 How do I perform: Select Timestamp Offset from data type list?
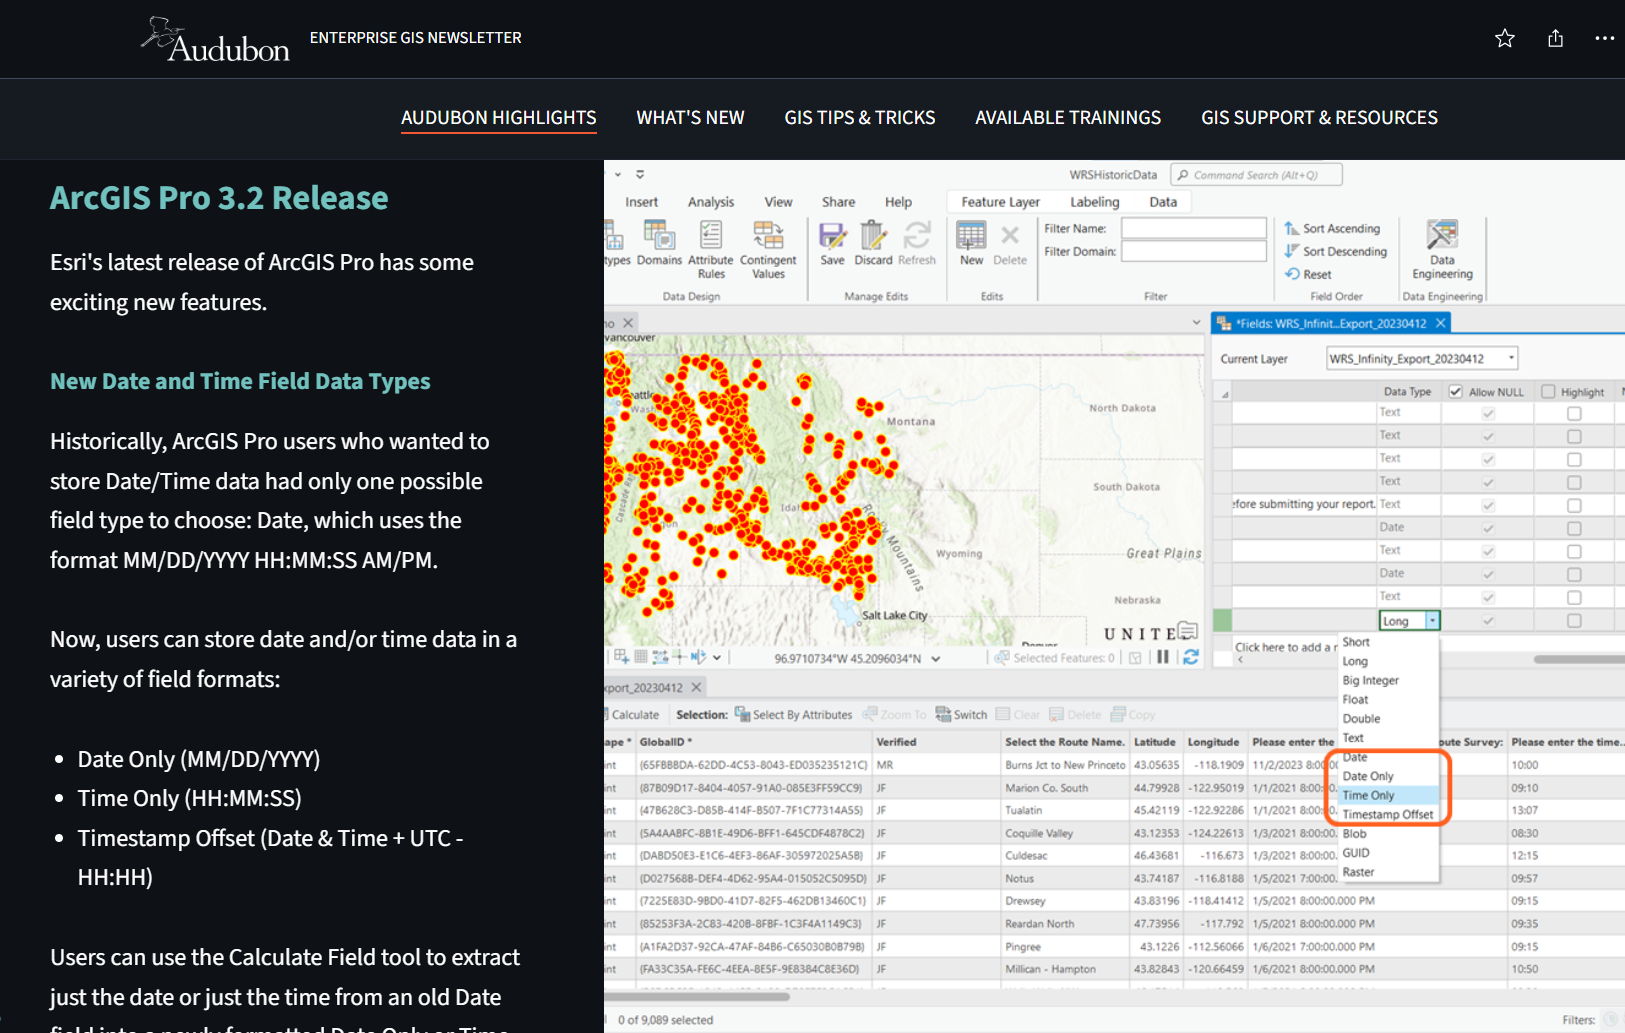[1388, 814]
